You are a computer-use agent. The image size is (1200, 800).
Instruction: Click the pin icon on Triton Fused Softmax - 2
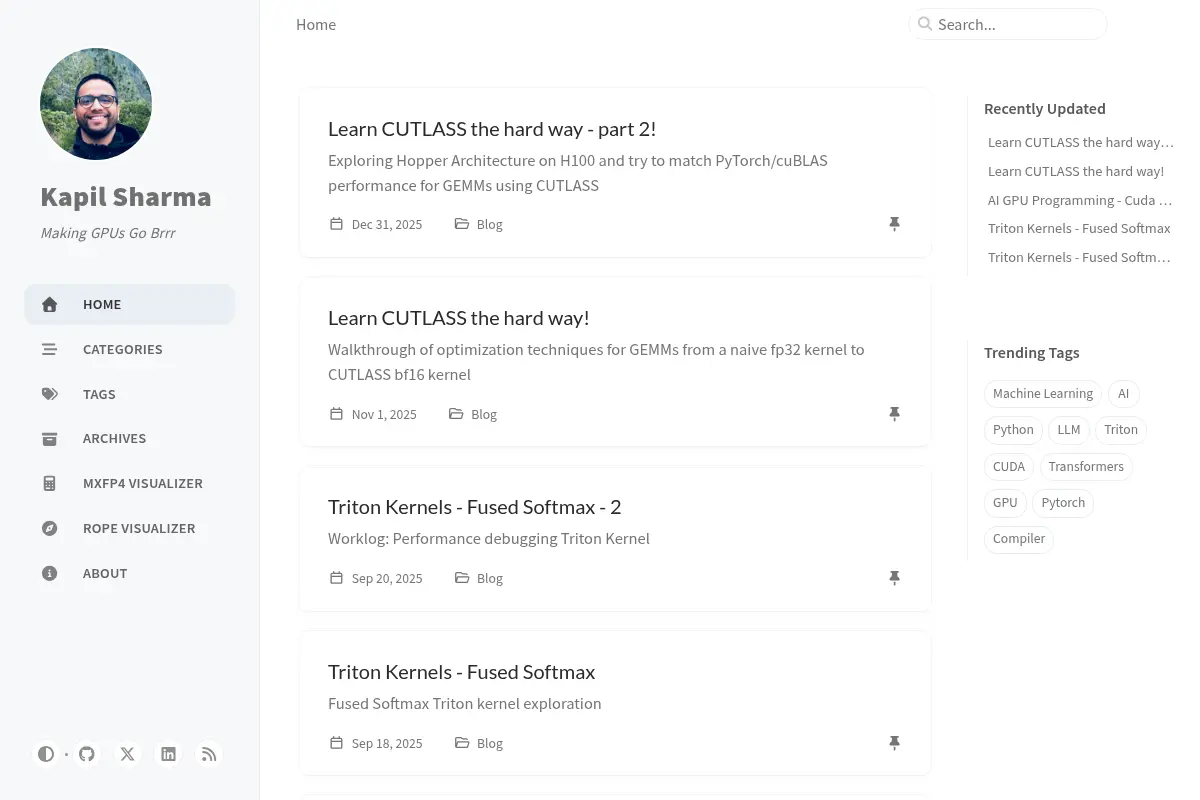895,578
